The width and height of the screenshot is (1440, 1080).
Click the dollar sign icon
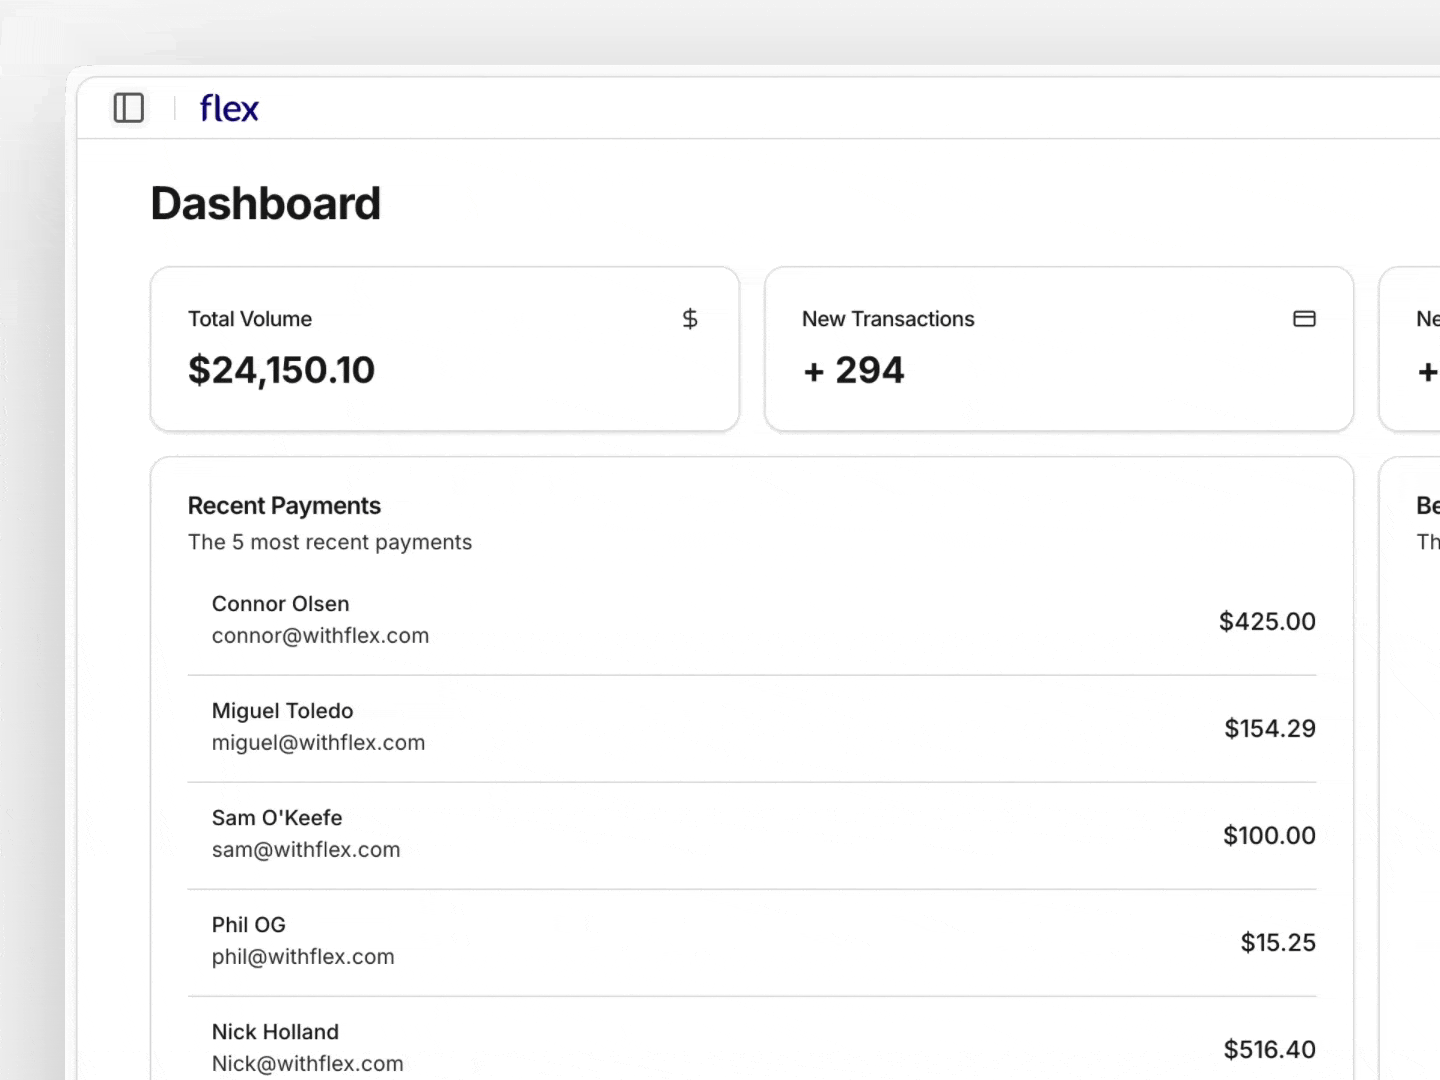[690, 319]
